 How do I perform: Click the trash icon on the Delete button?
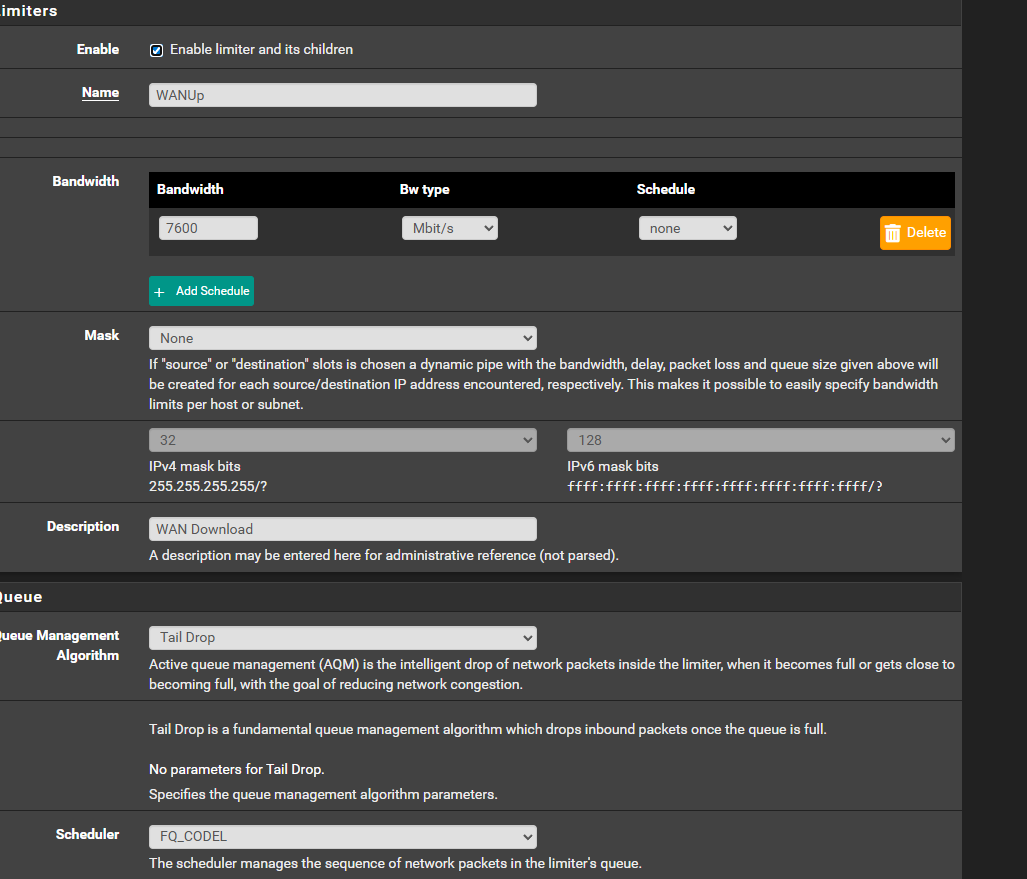(x=893, y=233)
